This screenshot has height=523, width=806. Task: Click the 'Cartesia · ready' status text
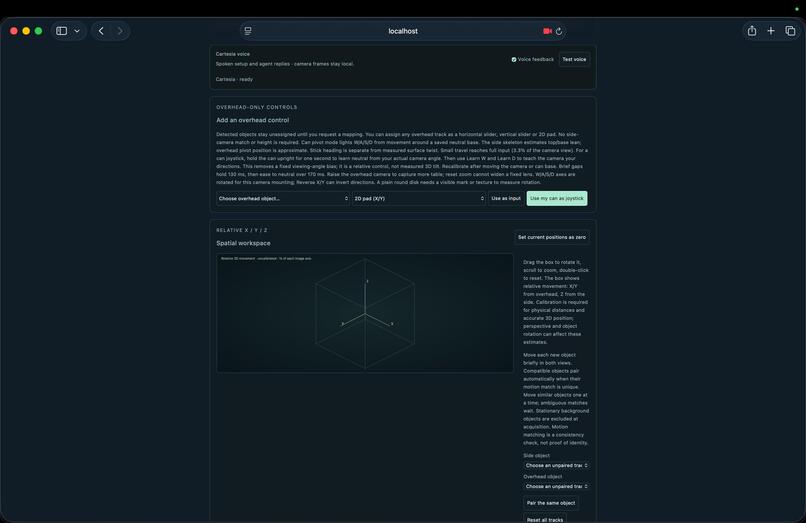(x=234, y=79)
